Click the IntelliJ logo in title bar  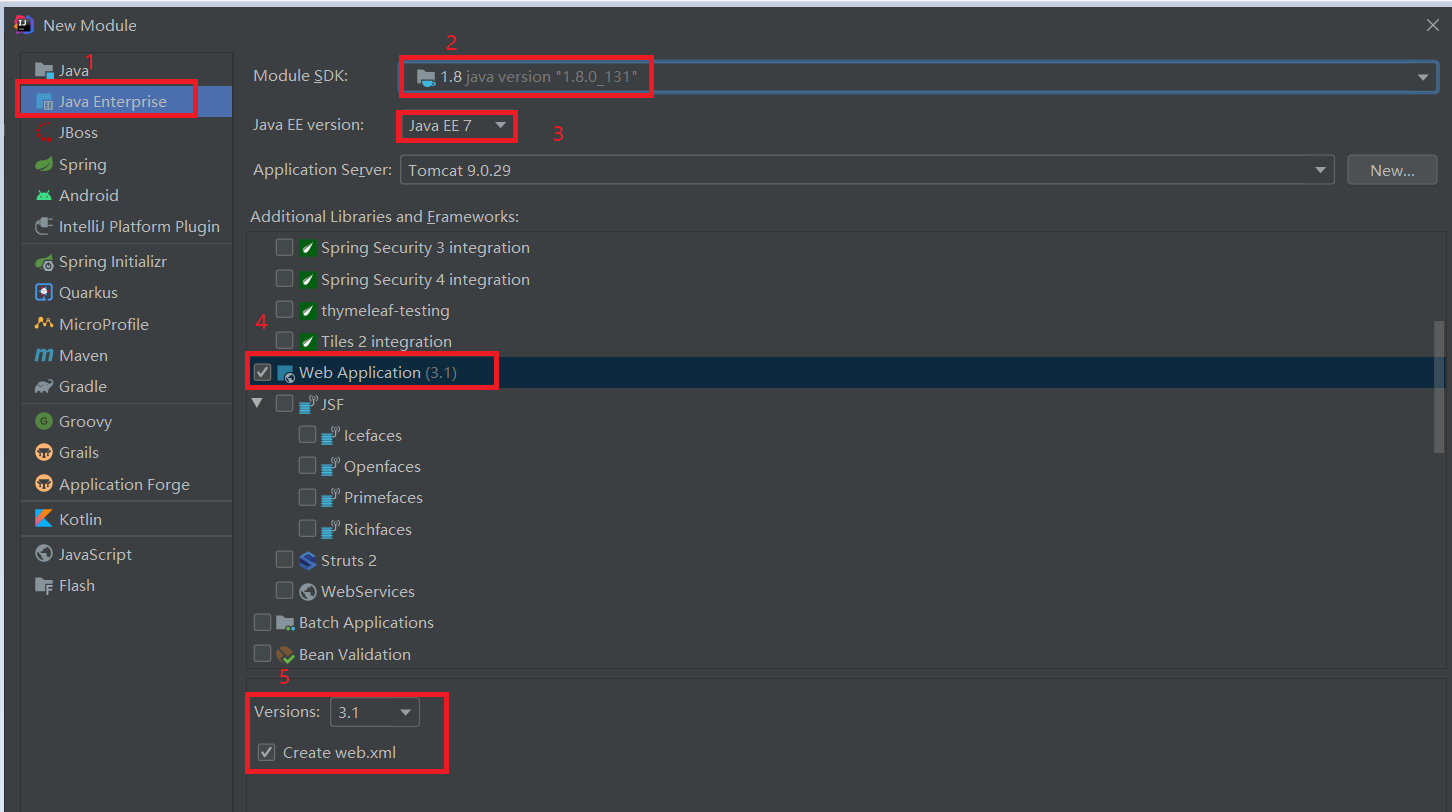pyautogui.click(x=24, y=24)
